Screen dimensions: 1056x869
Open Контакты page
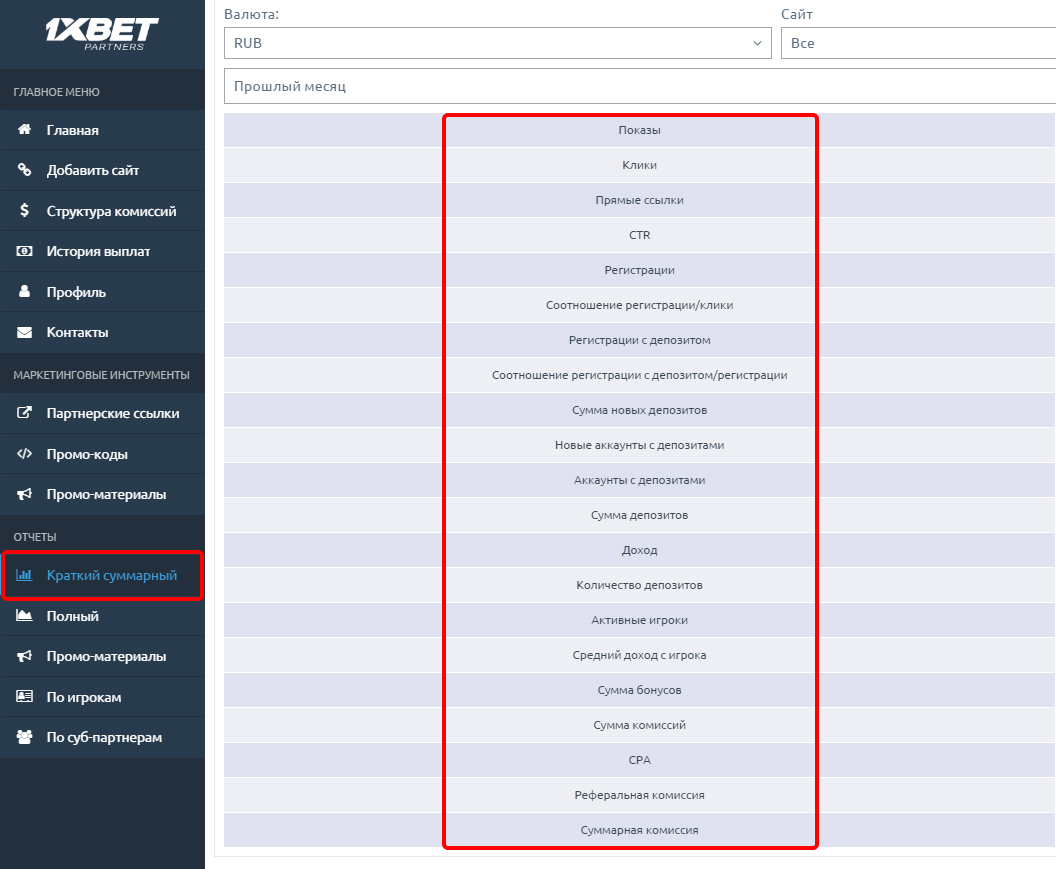tap(102, 332)
